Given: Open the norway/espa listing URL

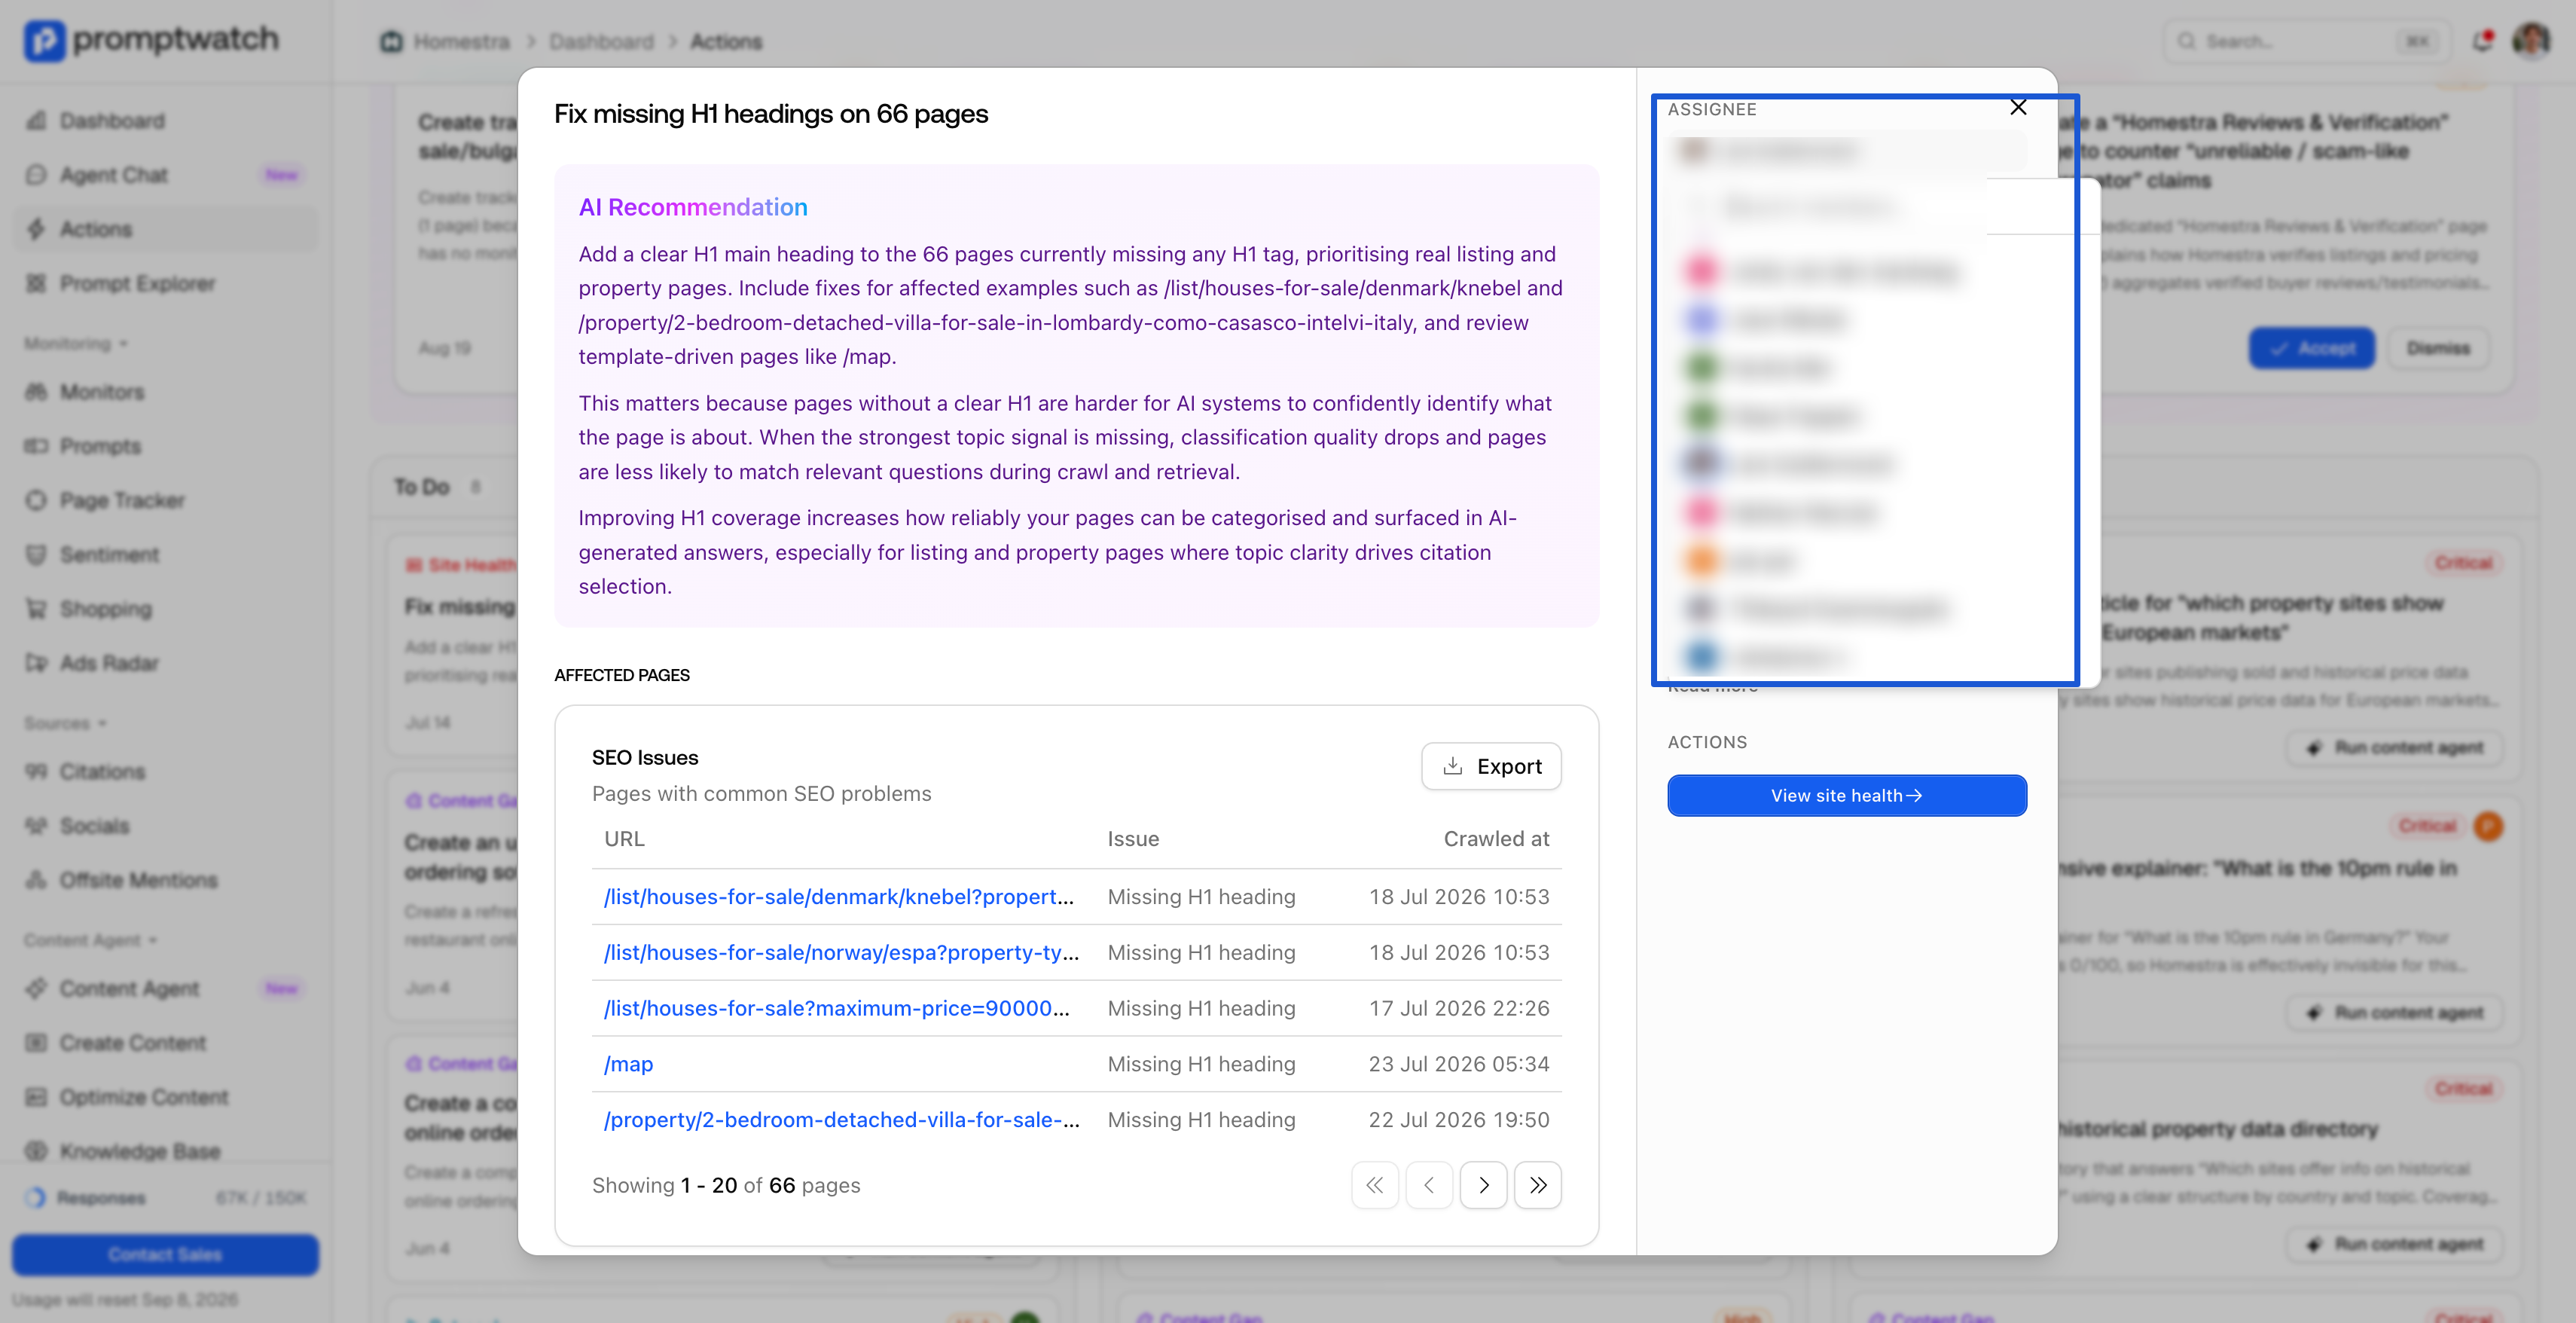Looking at the screenshot, I should click(841, 953).
